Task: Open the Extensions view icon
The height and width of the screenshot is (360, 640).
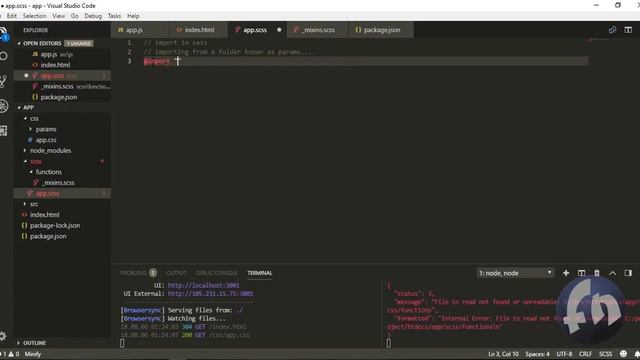Action: [4, 131]
